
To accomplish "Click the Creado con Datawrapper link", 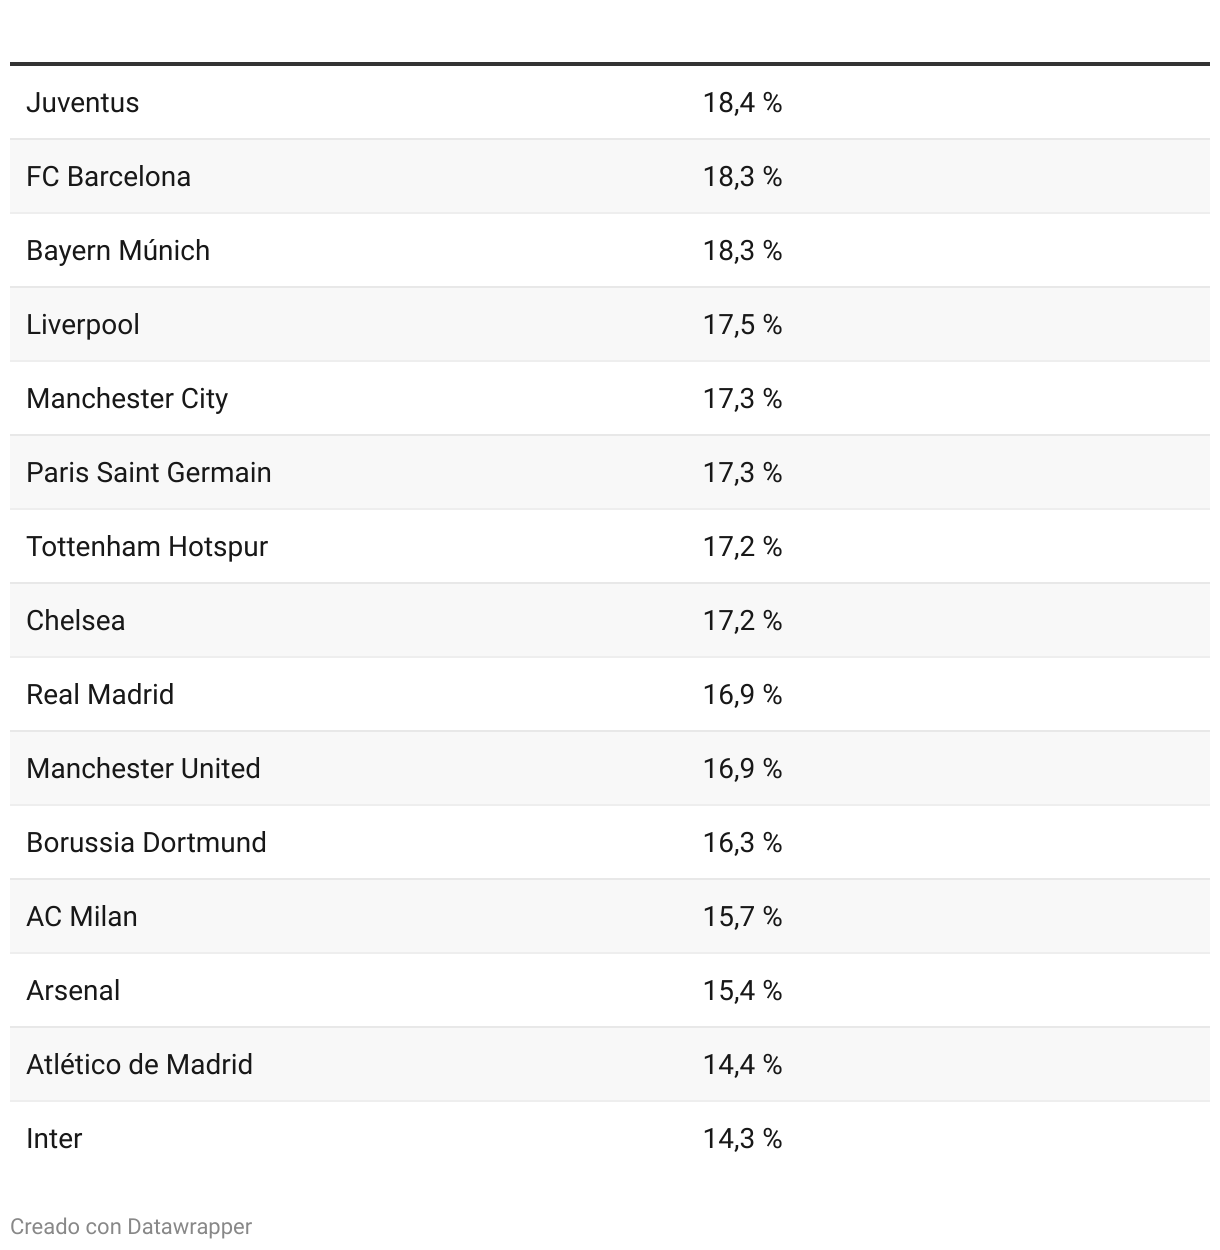I will click(131, 1227).
